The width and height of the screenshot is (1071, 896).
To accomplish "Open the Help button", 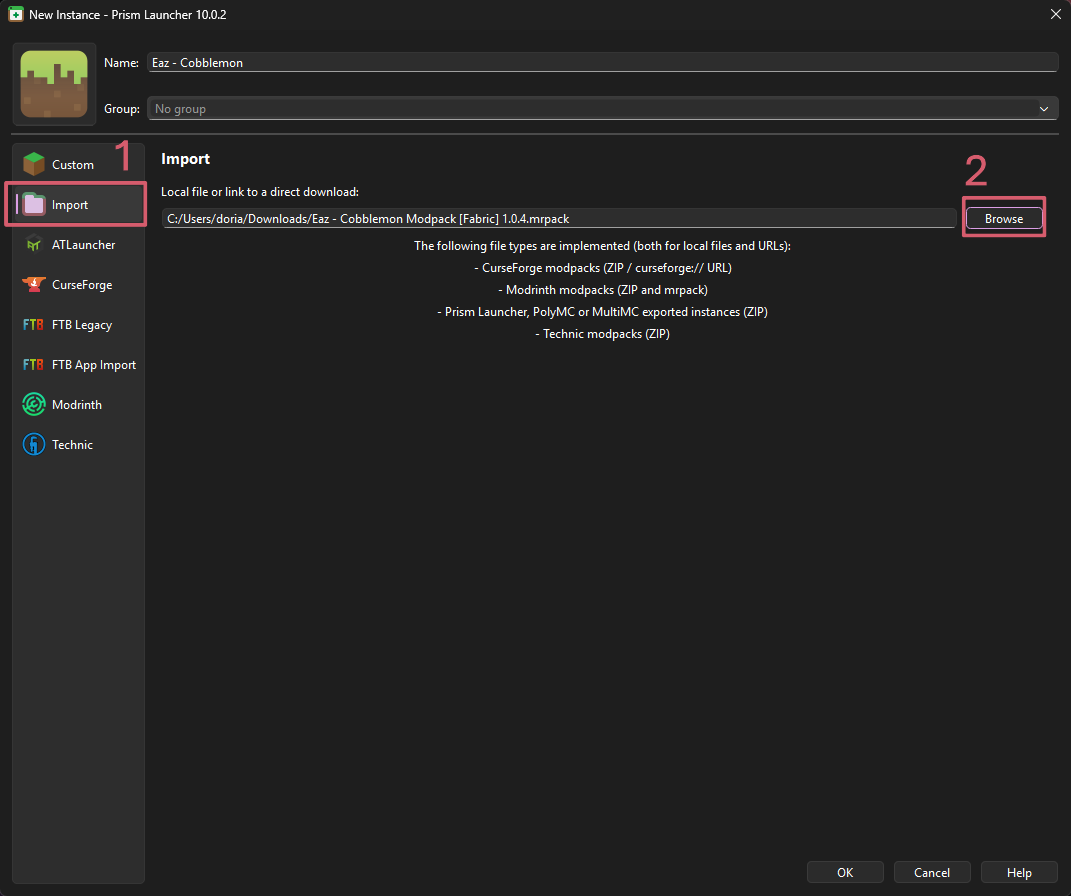I will coord(1018,871).
